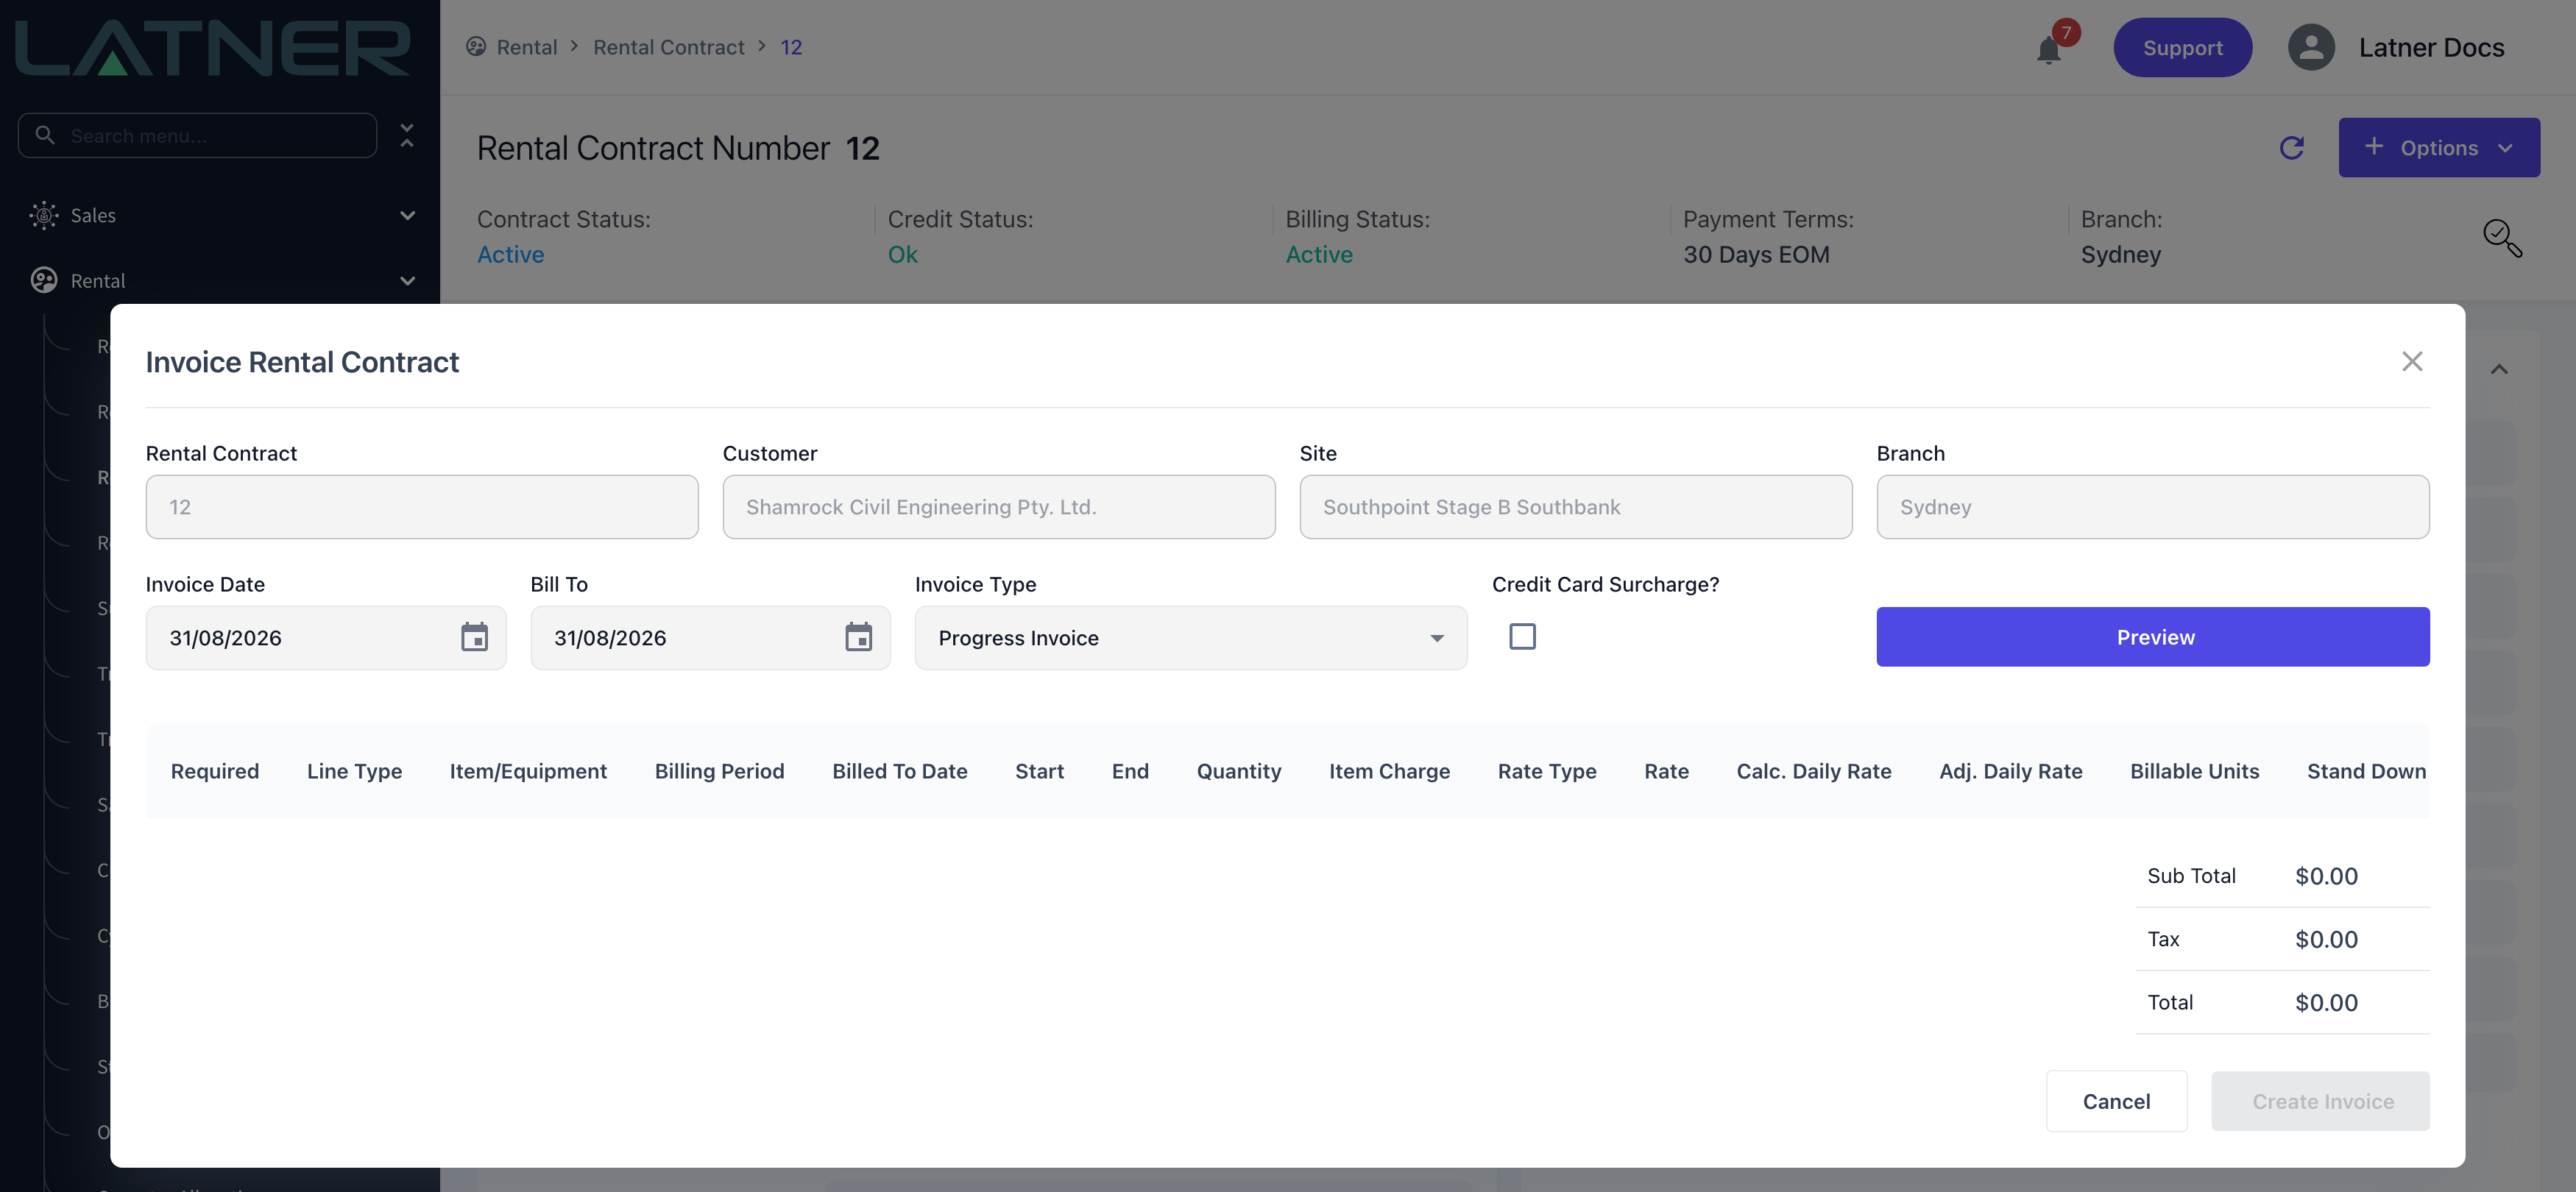Open the Options dropdown menu
The width and height of the screenshot is (2576, 1192).
click(x=2438, y=148)
